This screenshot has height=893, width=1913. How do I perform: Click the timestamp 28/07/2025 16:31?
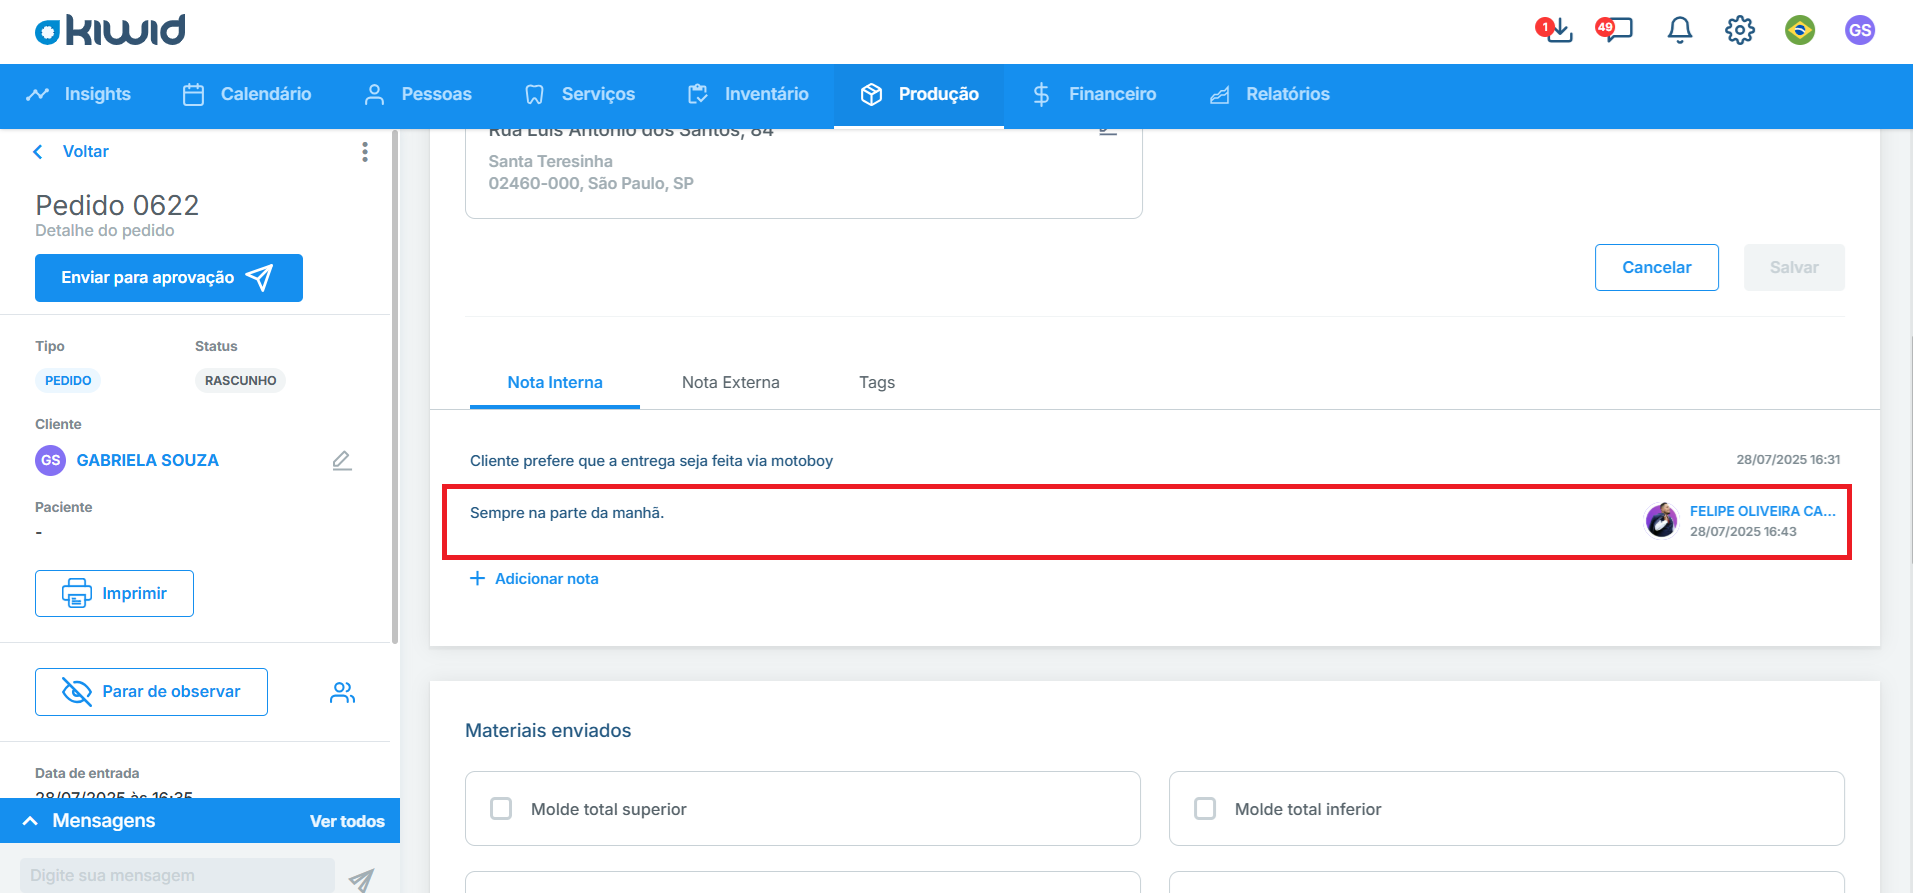[x=1788, y=460]
